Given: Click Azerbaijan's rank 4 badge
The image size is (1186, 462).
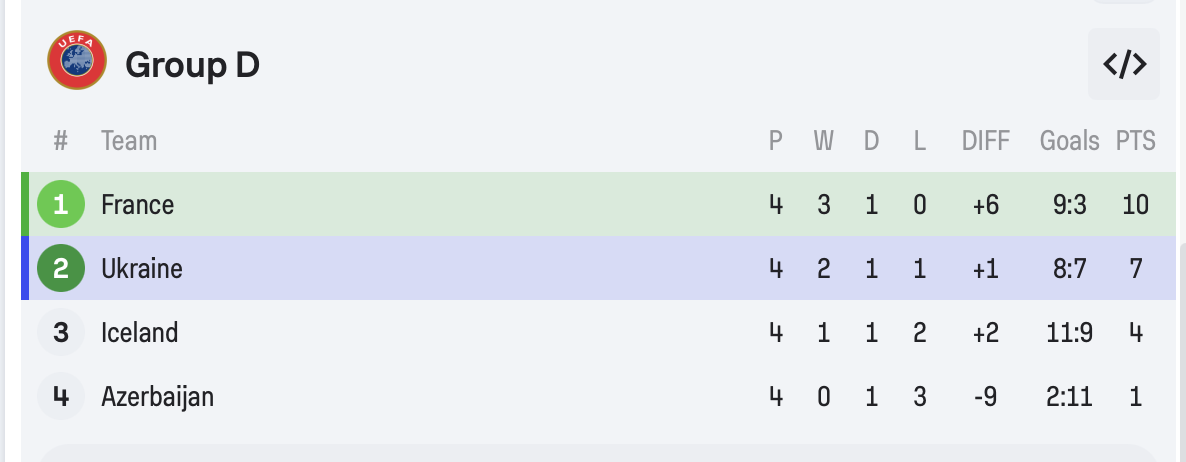Looking at the screenshot, I should (x=61, y=397).
